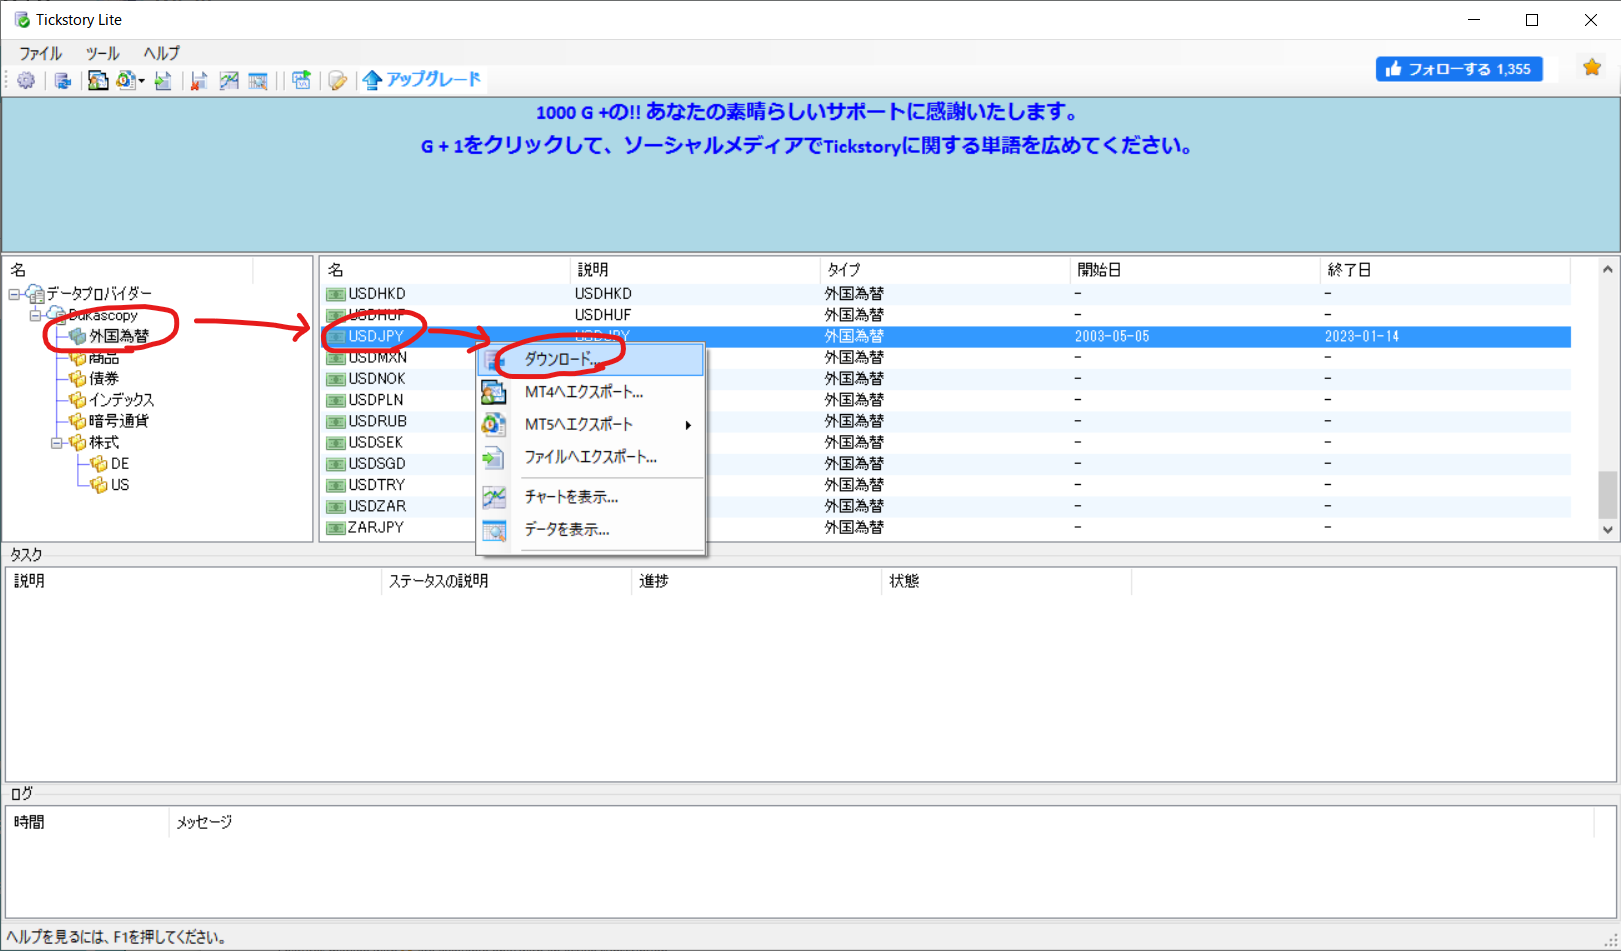Screen dimensions: 1621x951
Task: Click the database download toolbar icon
Action: click(x=62, y=80)
